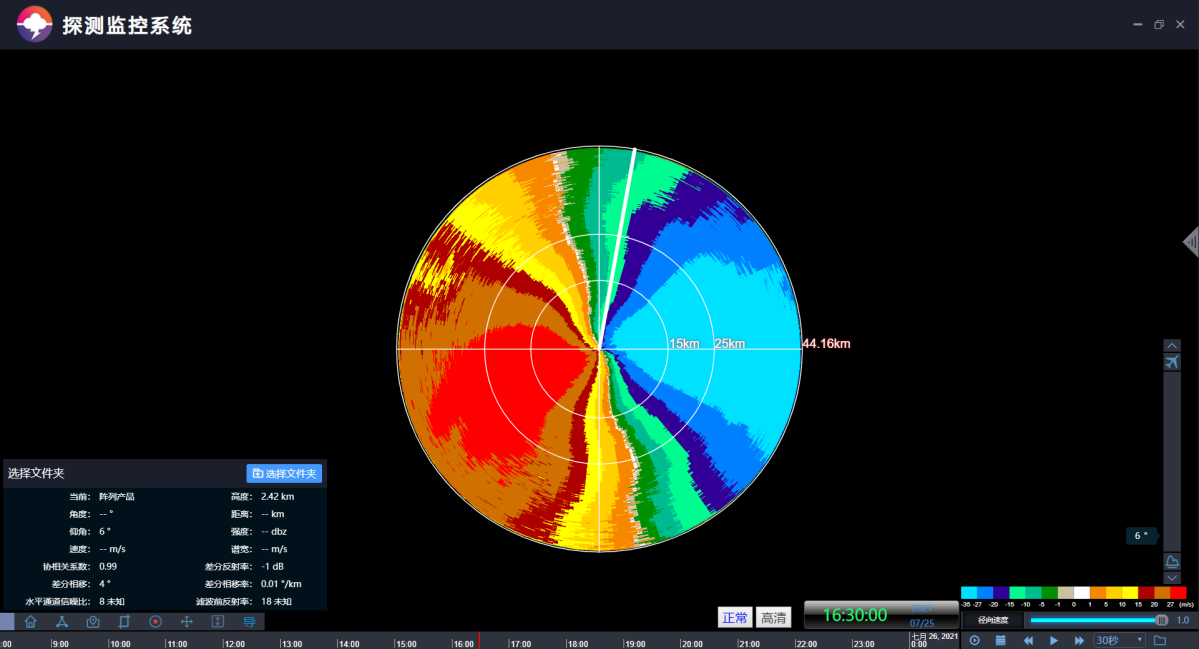Switch to 高清 display mode
Screen dimensions: 1199x649
point(771,618)
